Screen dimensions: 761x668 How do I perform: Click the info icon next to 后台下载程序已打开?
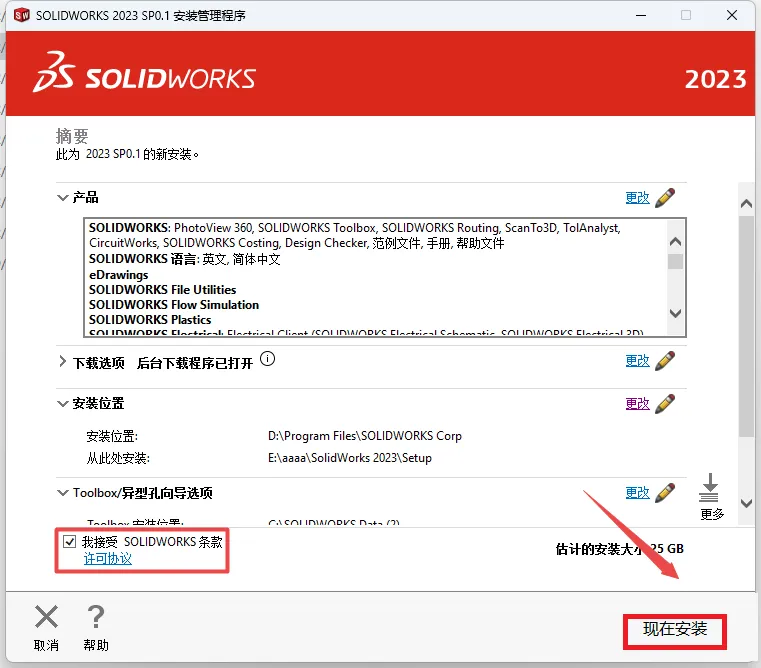267,359
